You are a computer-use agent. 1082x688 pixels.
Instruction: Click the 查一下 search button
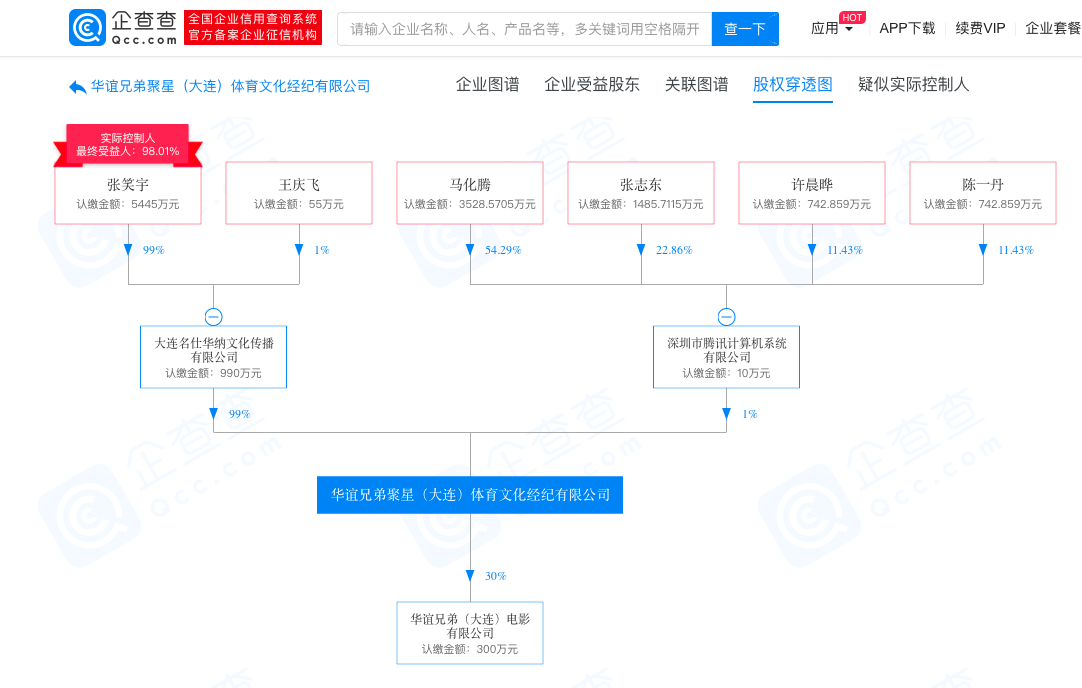745,29
